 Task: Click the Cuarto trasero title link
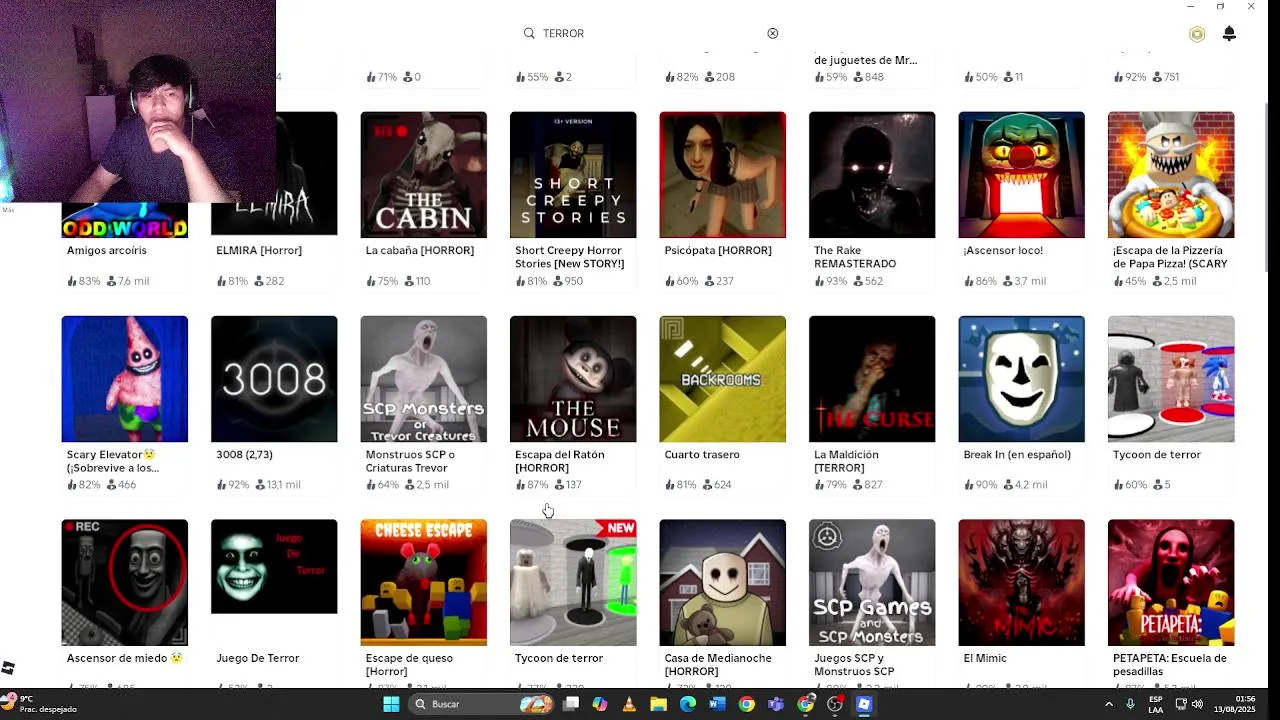point(702,454)
